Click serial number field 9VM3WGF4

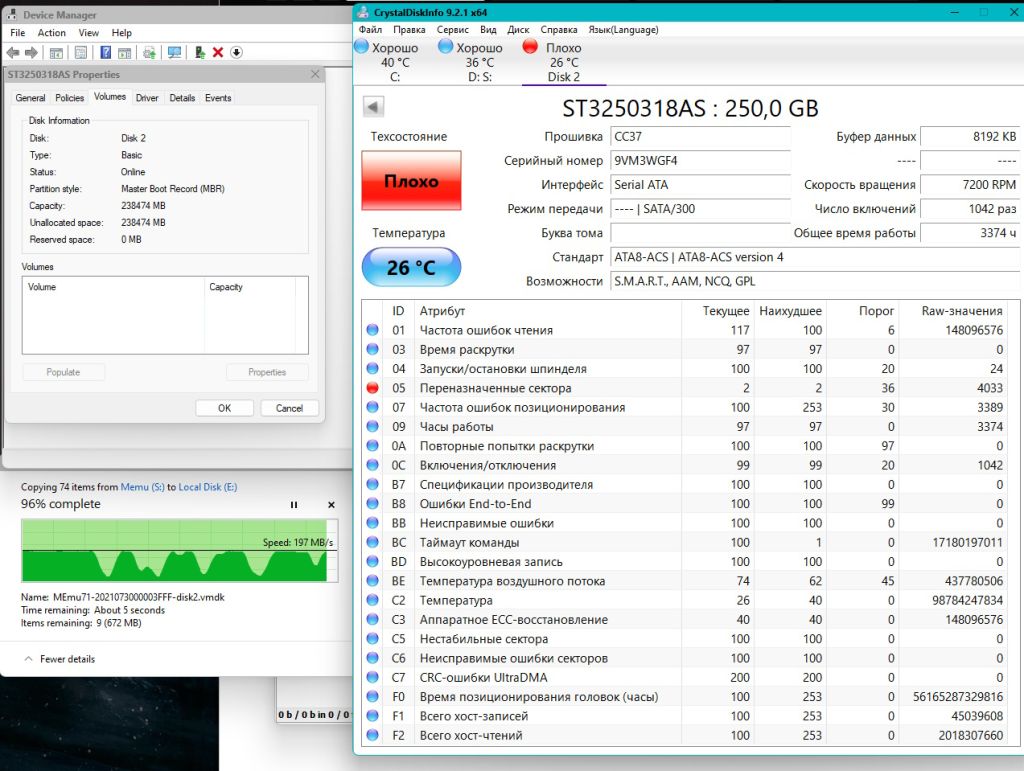tap(700, 161)
